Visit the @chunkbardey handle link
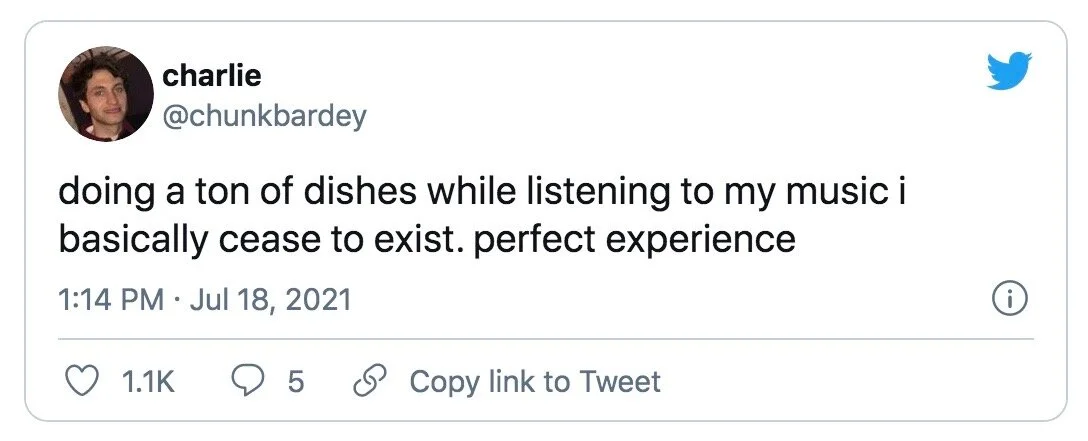 pyautogui.click(x=264, y=116)
